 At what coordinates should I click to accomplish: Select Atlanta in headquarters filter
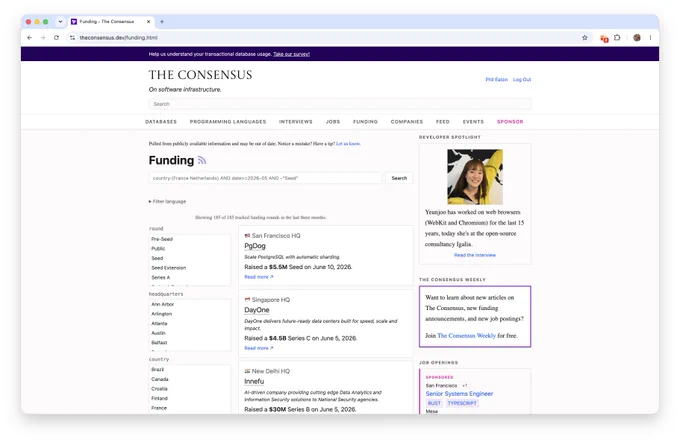point(159,324)
